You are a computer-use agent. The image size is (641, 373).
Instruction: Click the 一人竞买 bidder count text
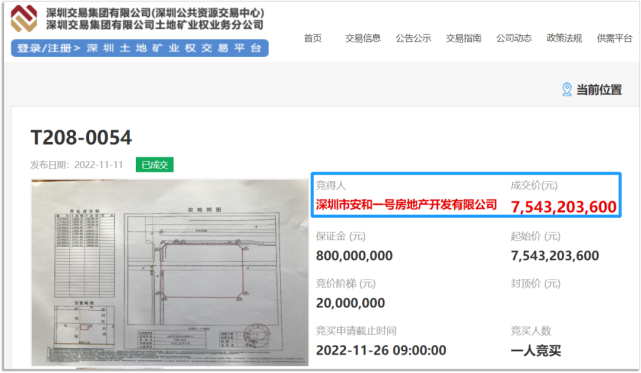tap(536, 351)
